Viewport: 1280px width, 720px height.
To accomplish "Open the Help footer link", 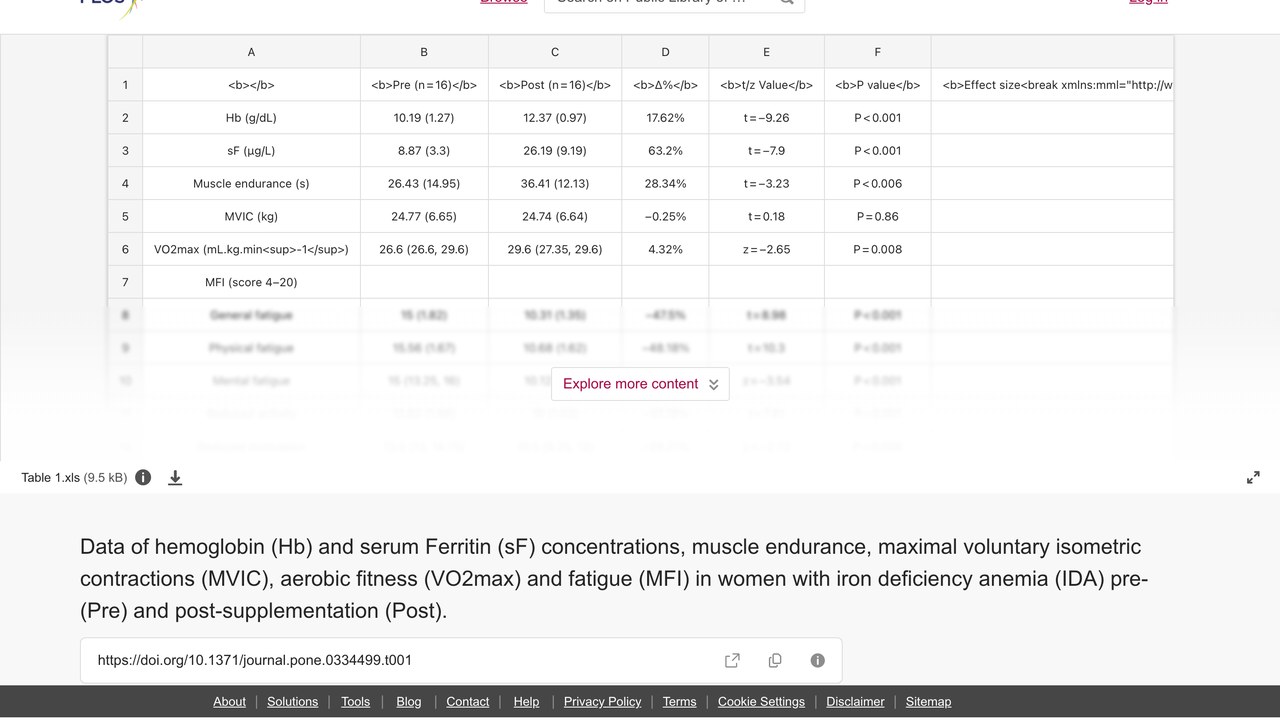I will tap(526, 702).
